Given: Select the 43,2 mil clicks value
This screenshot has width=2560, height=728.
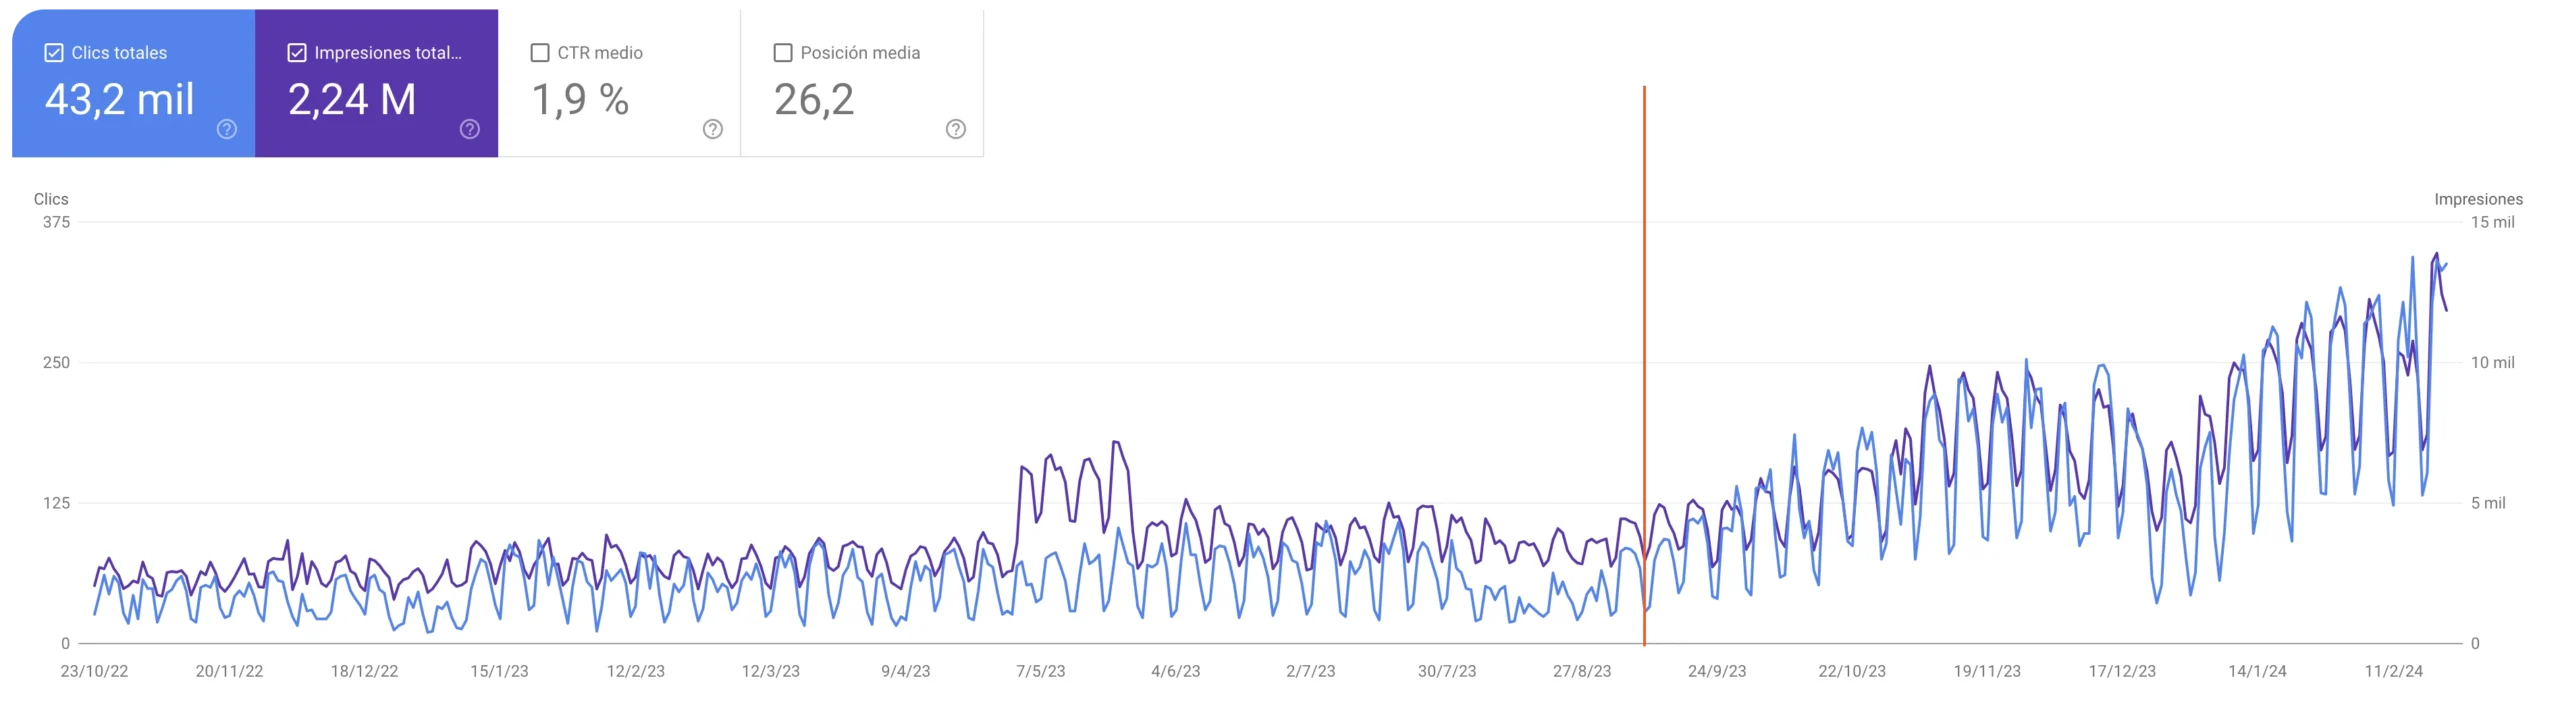Looking at the screenshot, I should coord(120,100).
